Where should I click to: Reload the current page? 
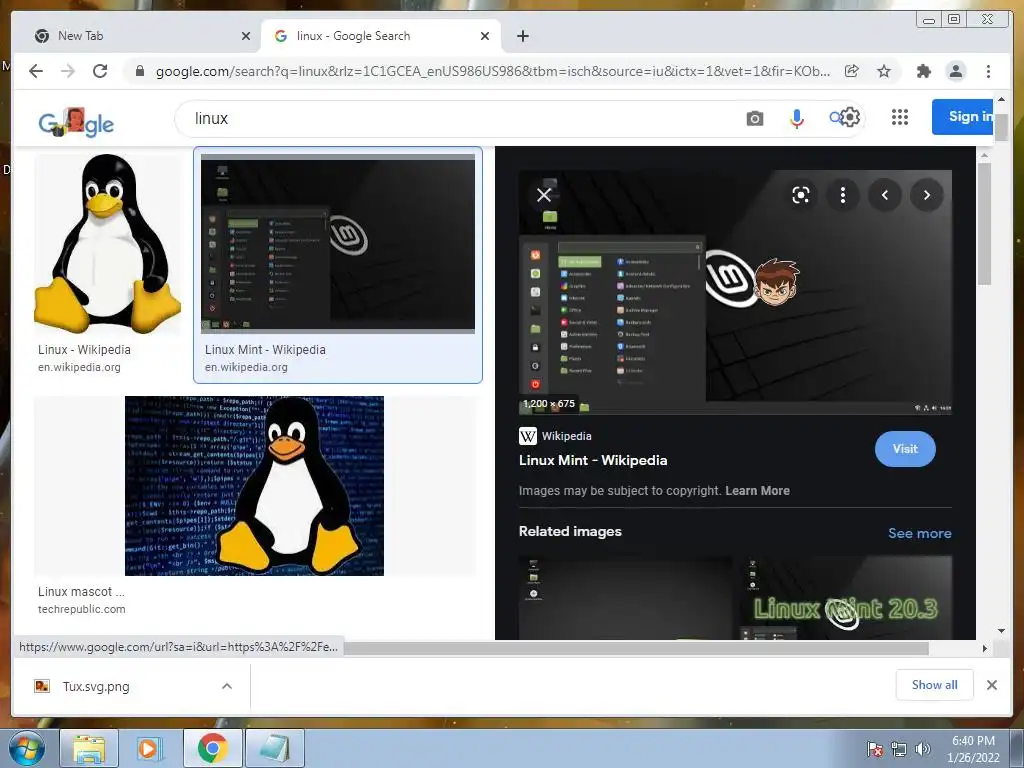point(100,71)
